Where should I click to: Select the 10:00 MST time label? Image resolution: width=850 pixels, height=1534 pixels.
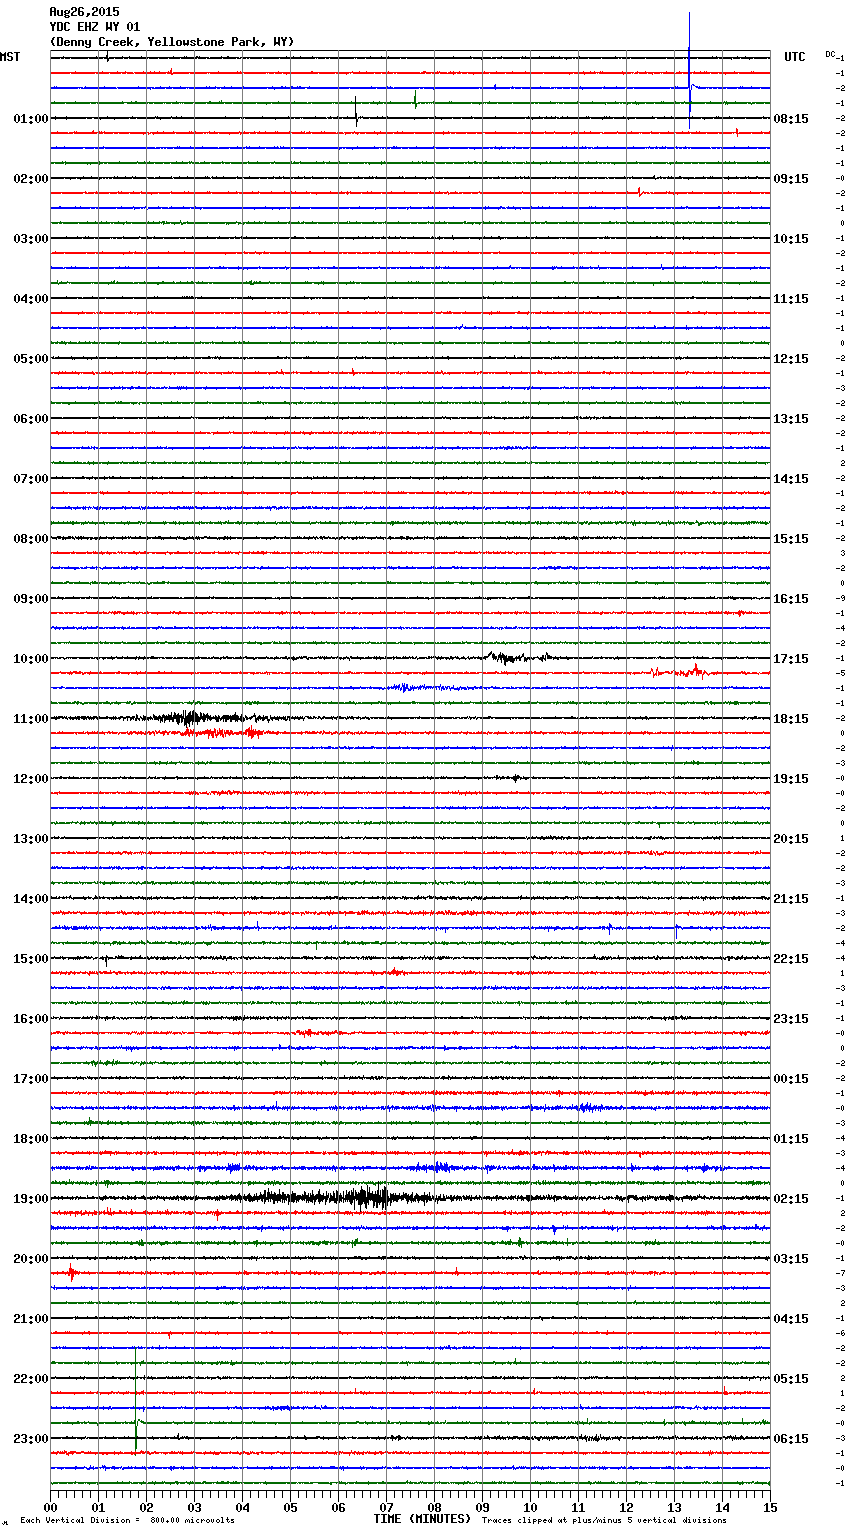pyautogui.click(x=31, y=659)
